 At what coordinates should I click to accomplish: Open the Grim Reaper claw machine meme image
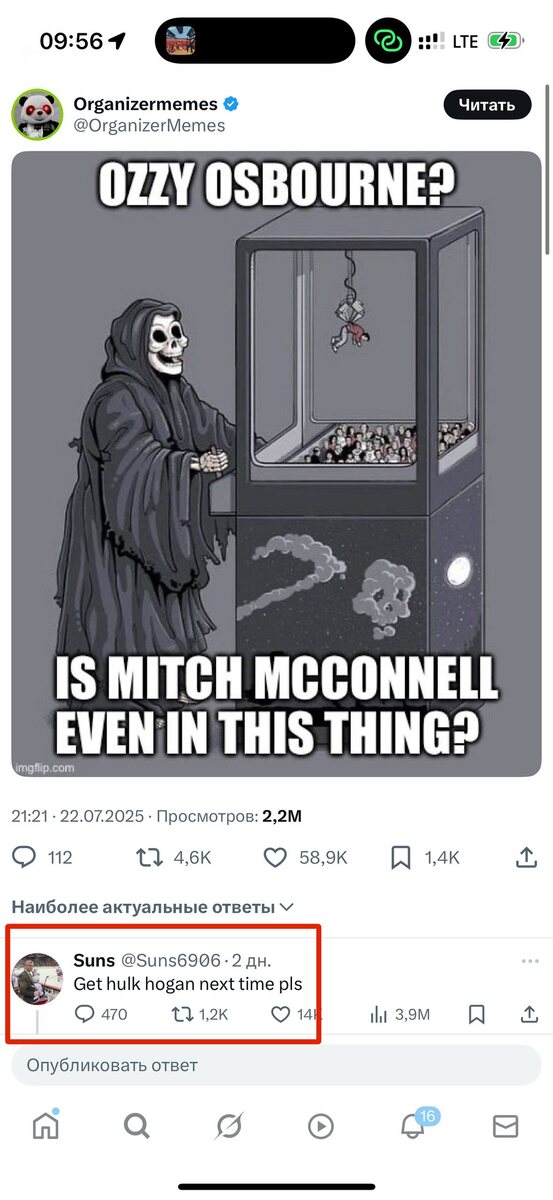pos(276,464)
